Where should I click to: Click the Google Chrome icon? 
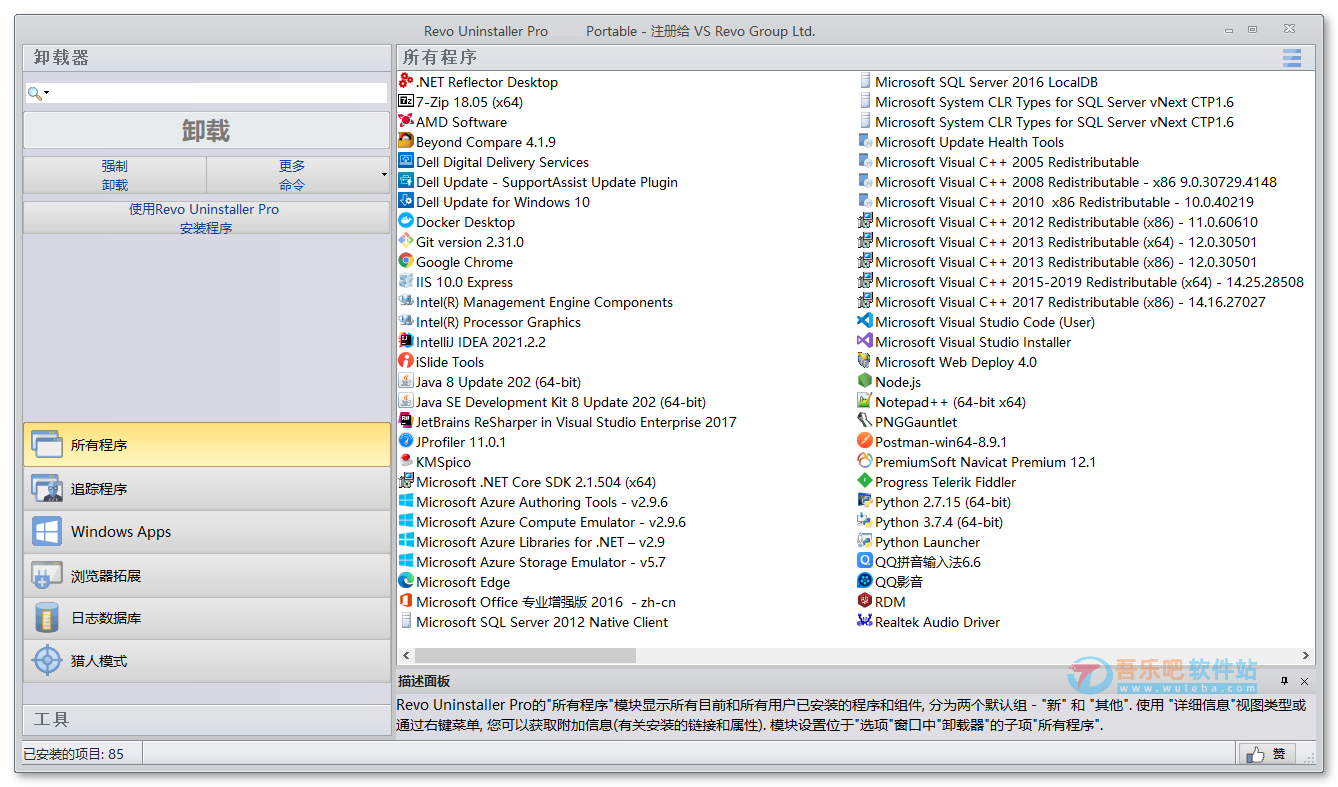point(406,262)
